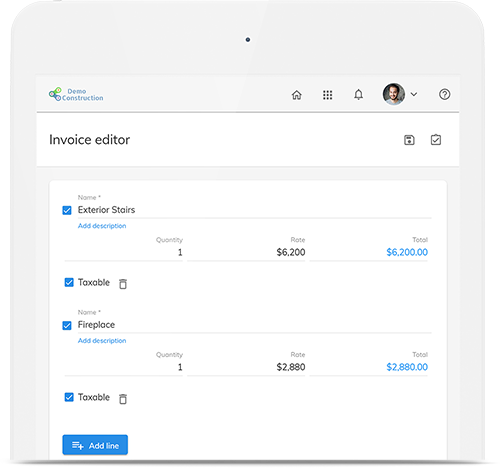Uncheck the Exterior Stairs line checkbox
500x468 pixels.
(67, 210)
